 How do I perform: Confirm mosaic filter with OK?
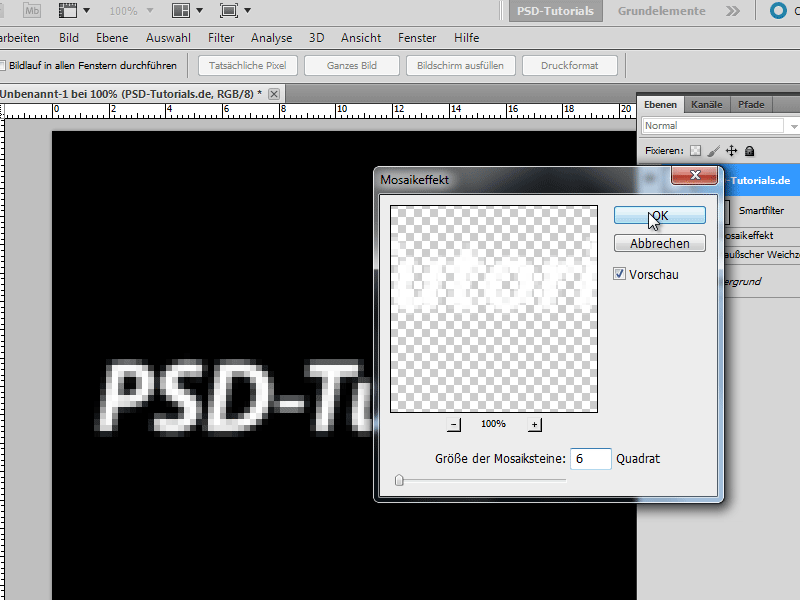(x=660, y=215)
